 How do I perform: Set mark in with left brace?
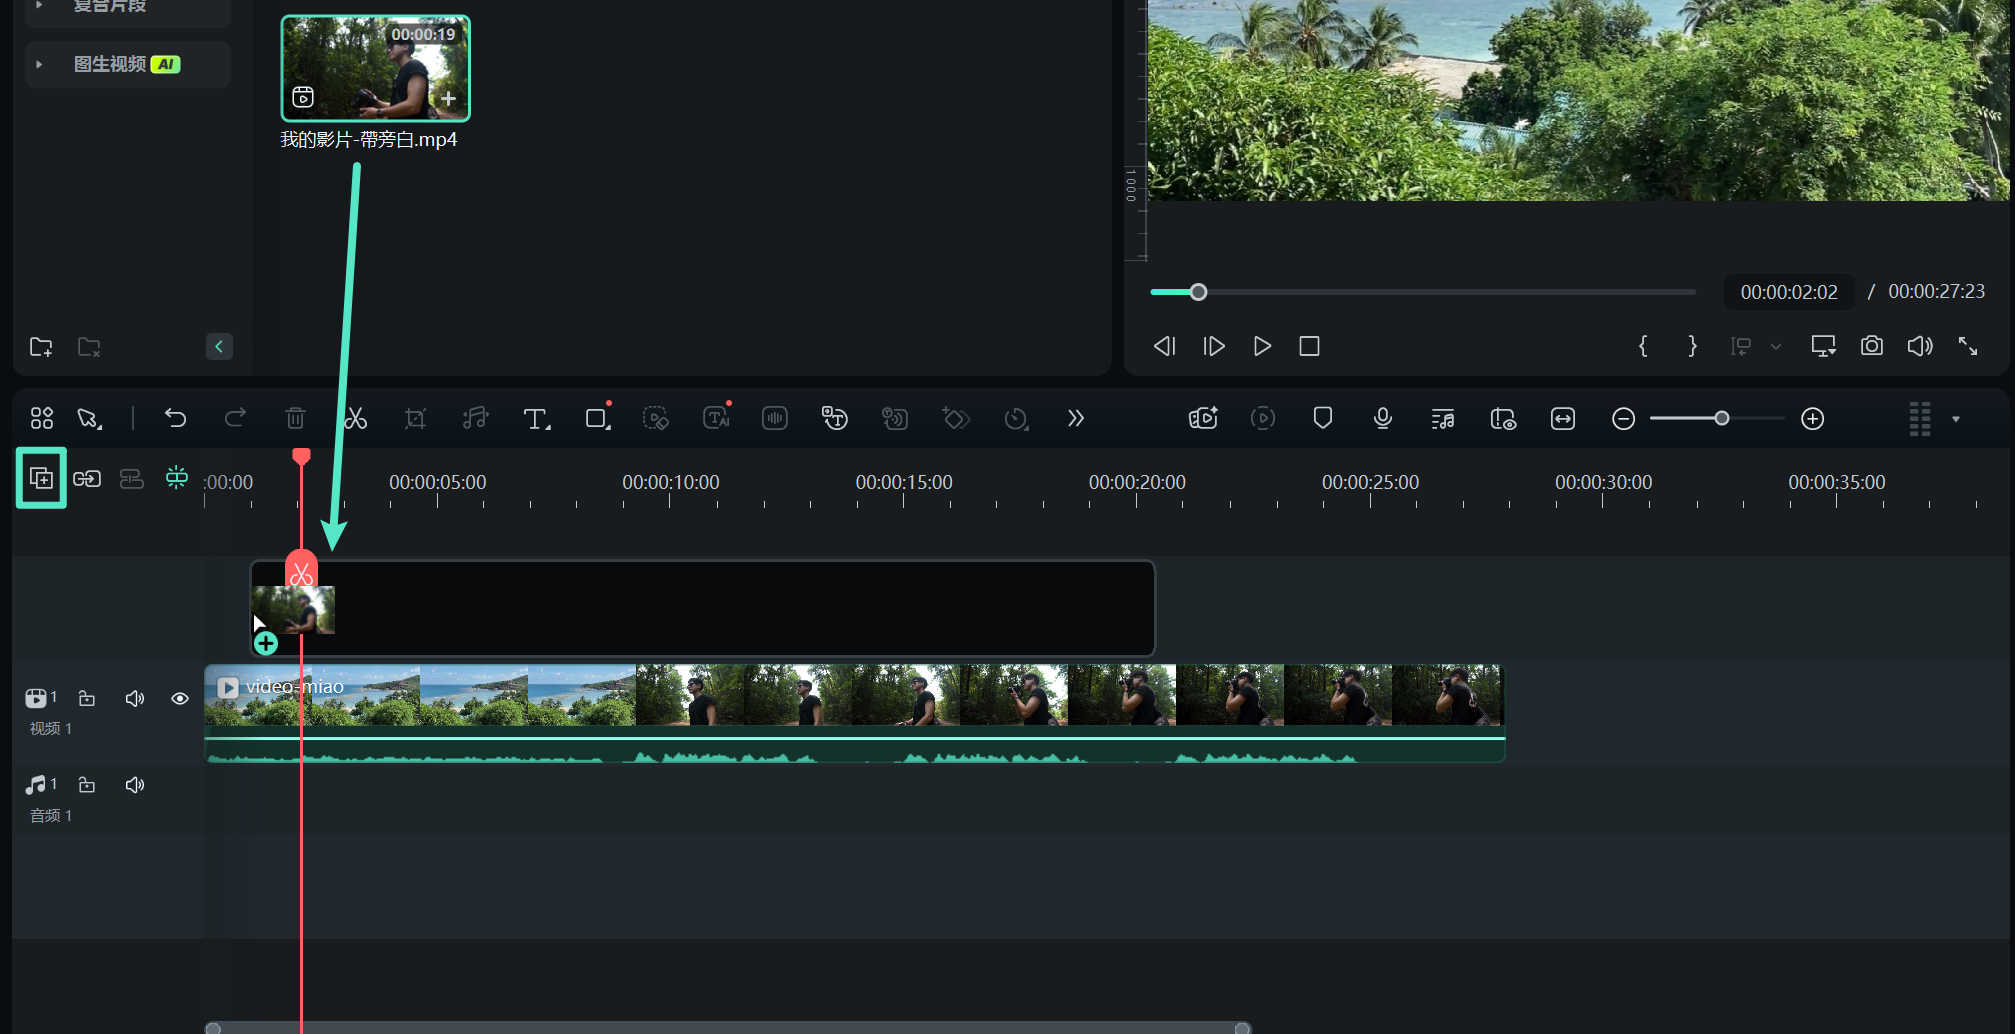tap(1643, 346)
